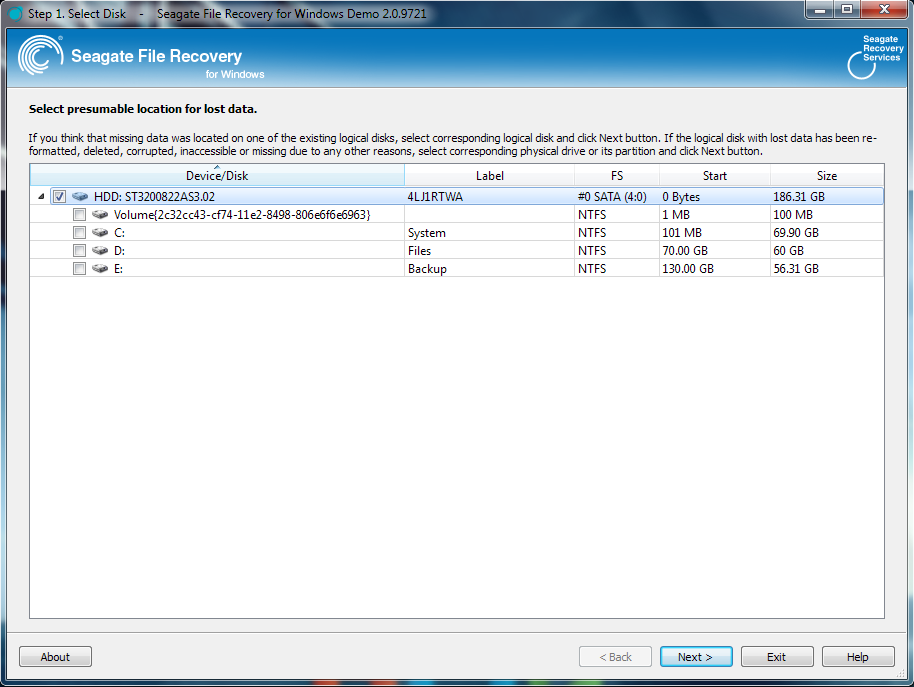This screenshot has width=914, height=687.
Task: Click the hard drive icon for HDD ST3200822AS3.02
Action: (80, 197)
